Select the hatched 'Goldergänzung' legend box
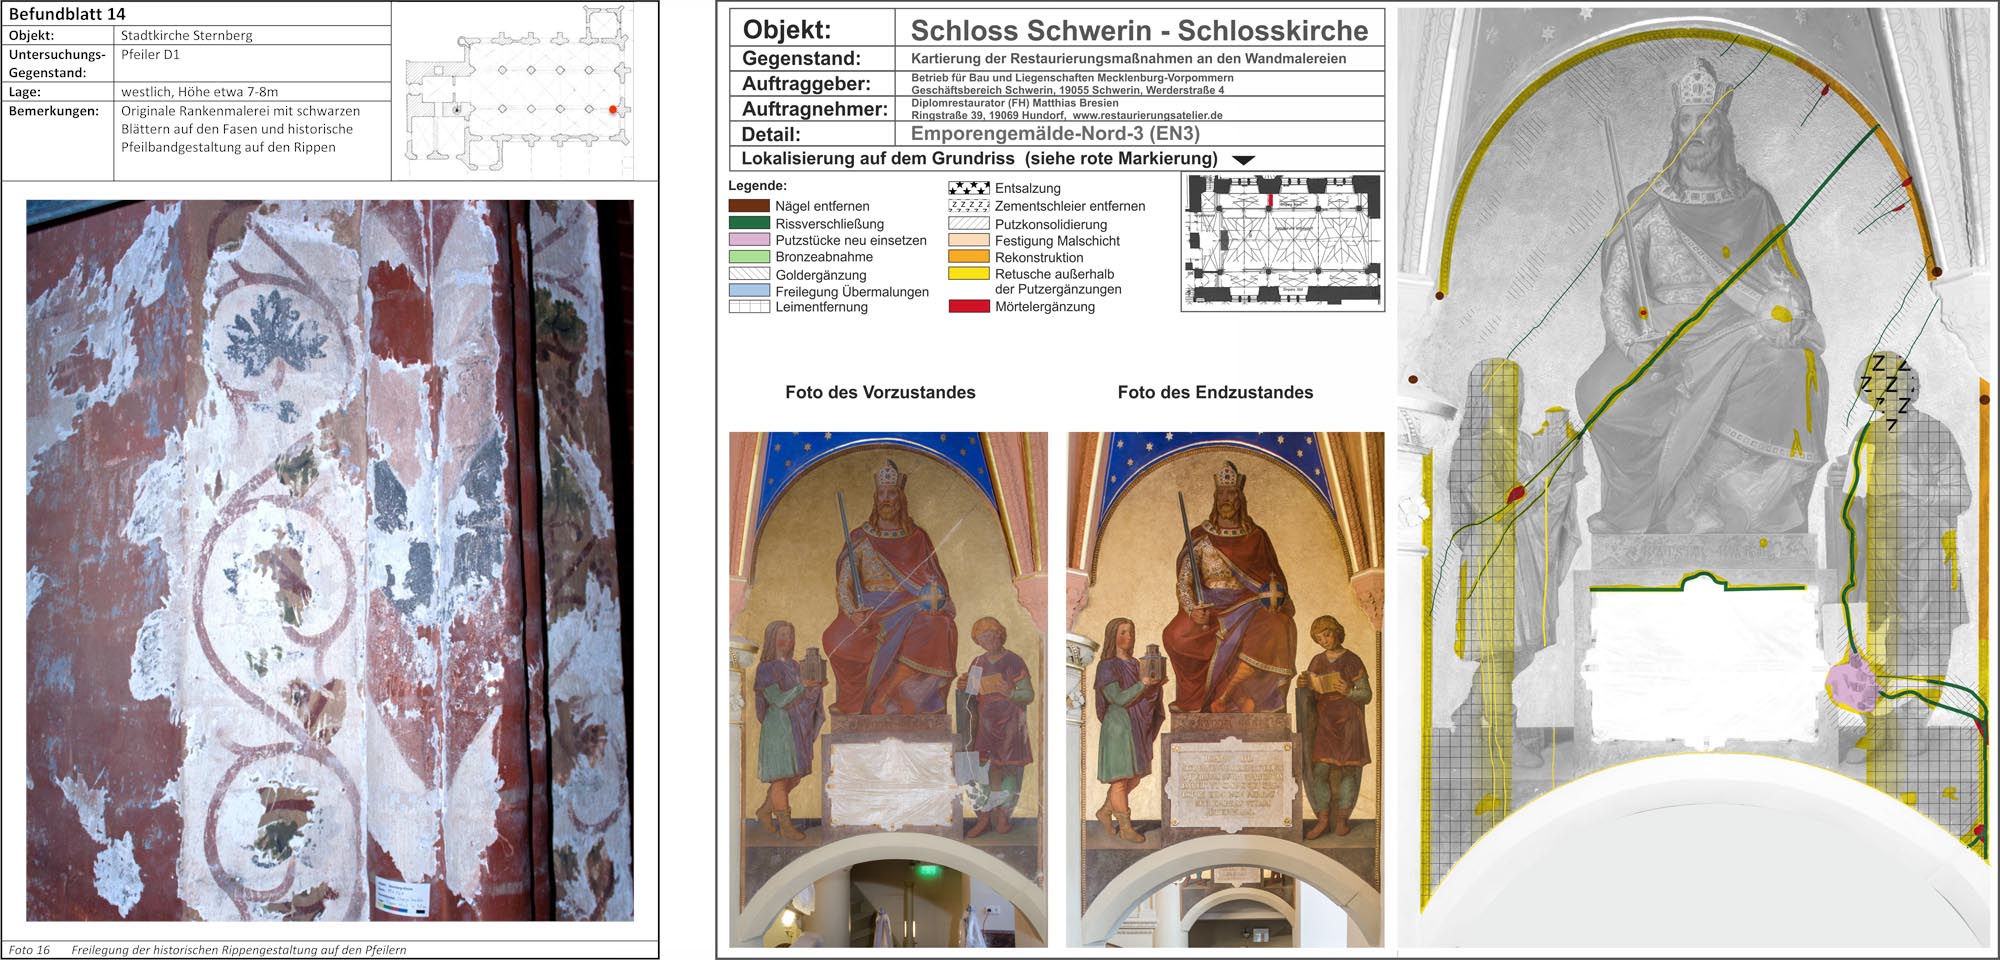The image size is (2000, 960). [749, 274]
